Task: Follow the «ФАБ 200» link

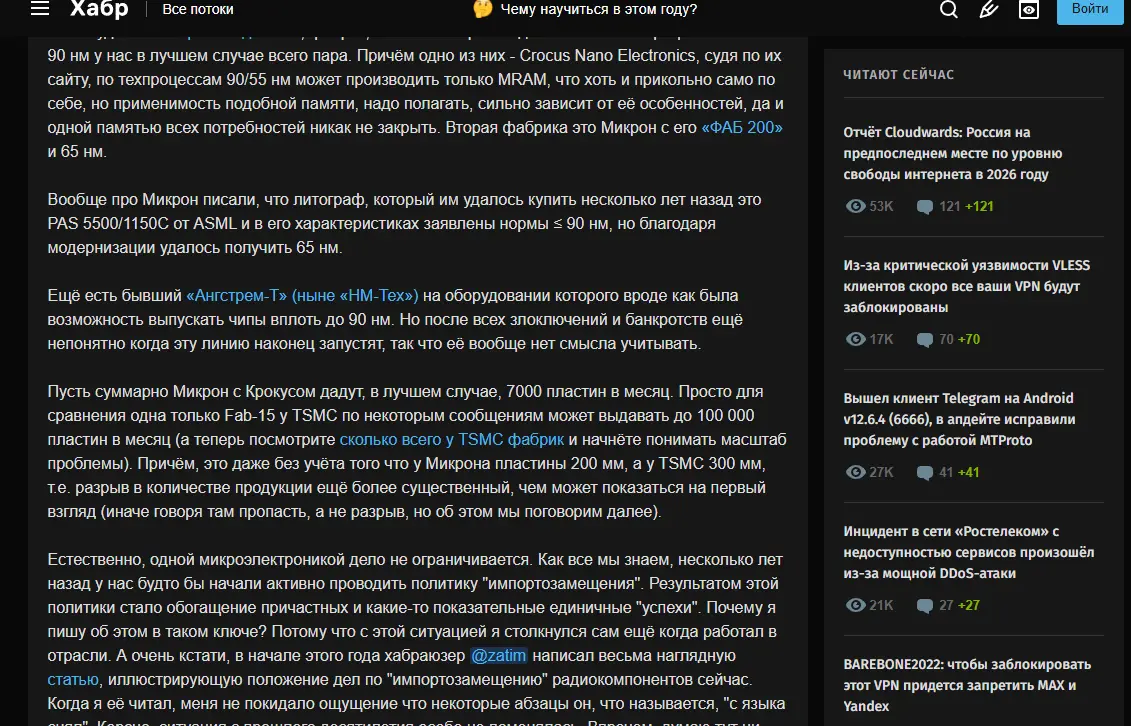Action: pyautogui.click(x=741, y=128)
